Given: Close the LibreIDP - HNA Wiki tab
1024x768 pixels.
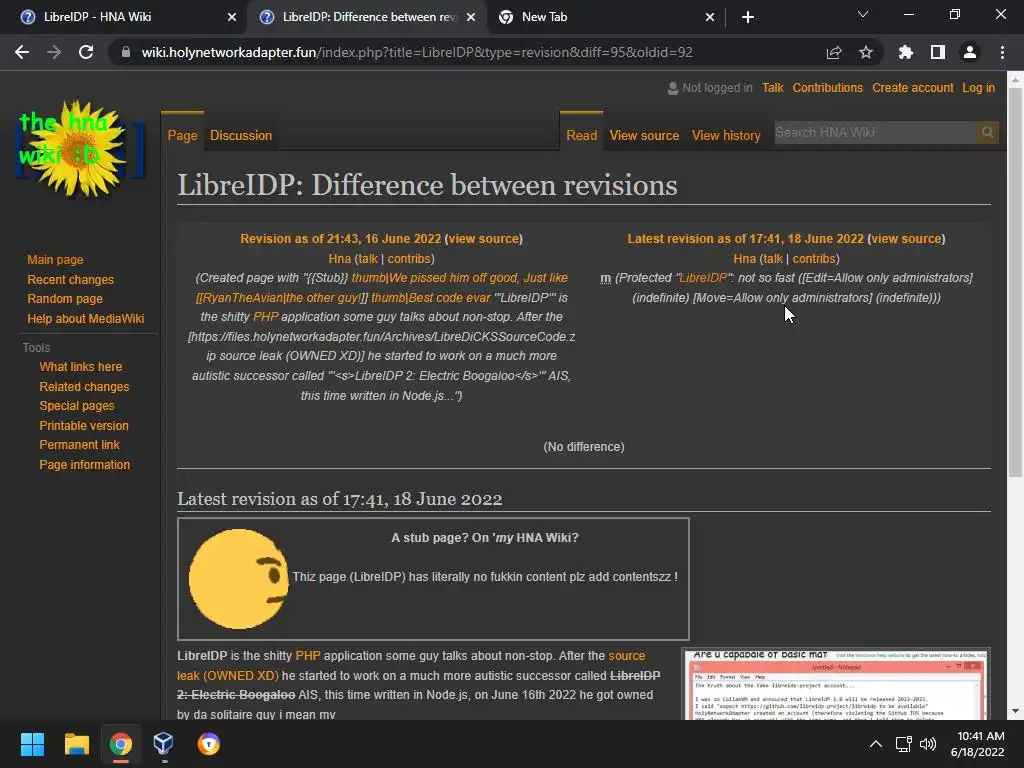Looking at the screenshot, I should (x=232, y=17).
